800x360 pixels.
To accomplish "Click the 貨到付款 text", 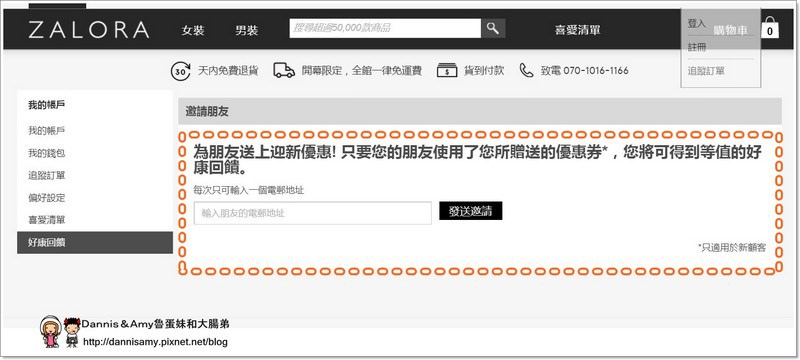I will point(484,71).
